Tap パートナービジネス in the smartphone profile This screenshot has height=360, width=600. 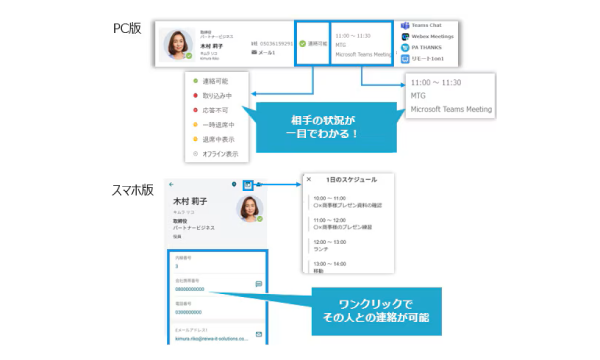pyautogui.click(x=194, y=228)
